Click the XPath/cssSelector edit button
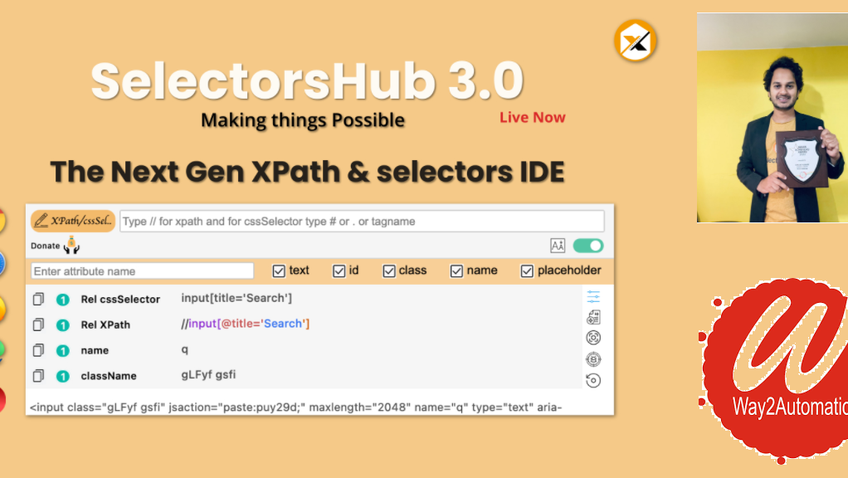Image resolution: width=848 pixels, height=478 pixels. (x=73, y=221)
